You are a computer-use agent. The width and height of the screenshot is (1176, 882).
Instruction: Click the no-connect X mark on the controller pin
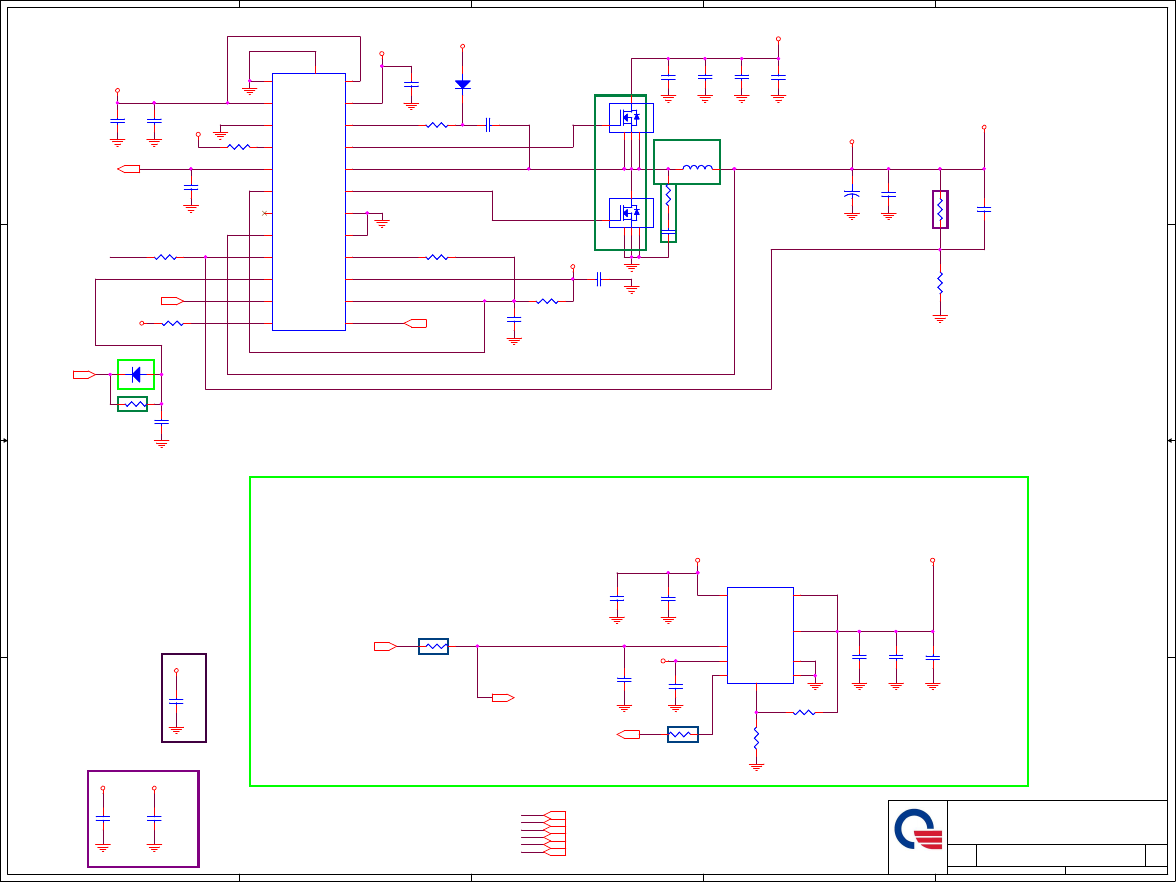pyautogui.click(x=264, y=213)
